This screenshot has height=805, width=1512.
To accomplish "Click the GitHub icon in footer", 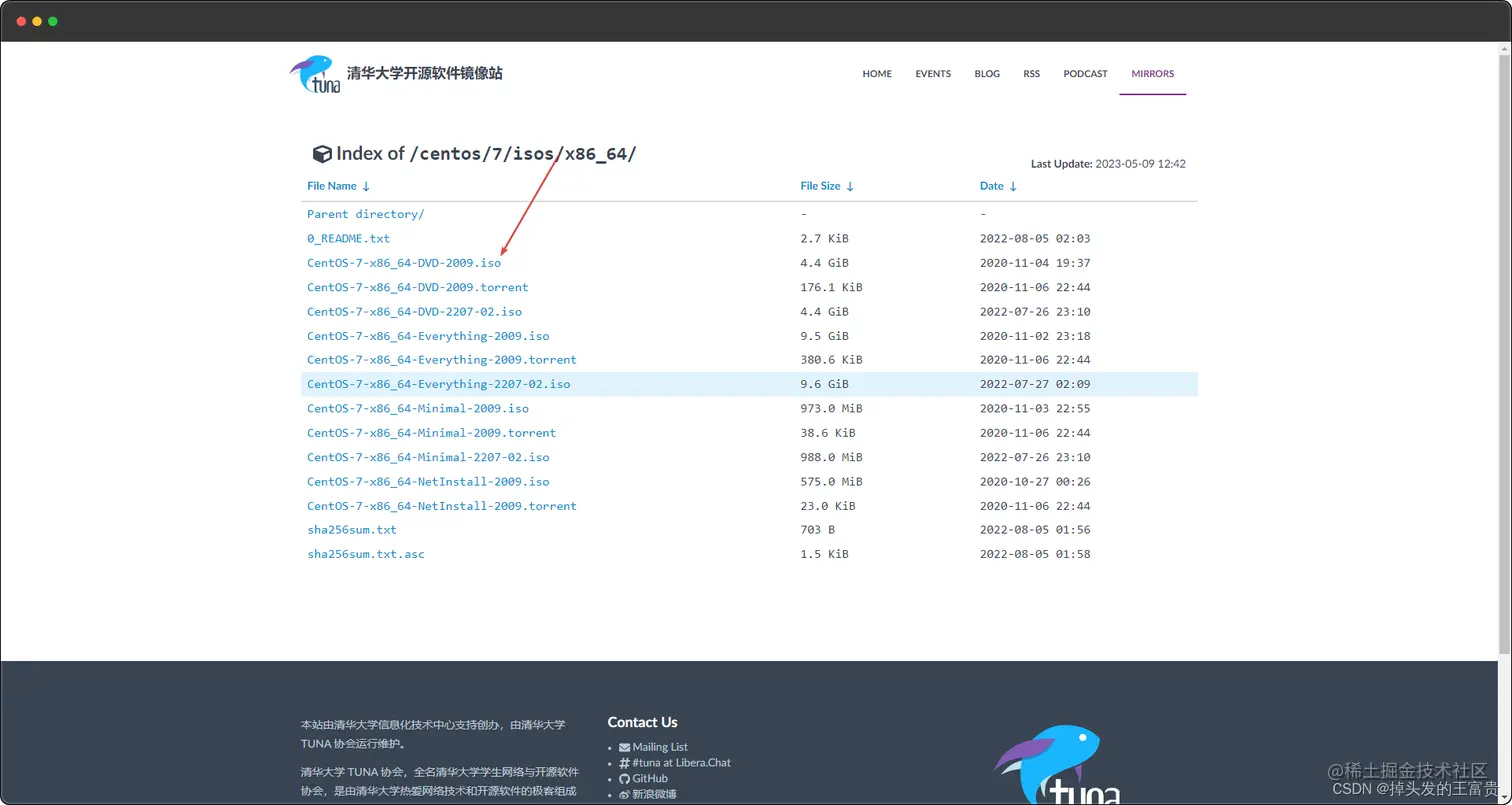I will tap(624, 778).
